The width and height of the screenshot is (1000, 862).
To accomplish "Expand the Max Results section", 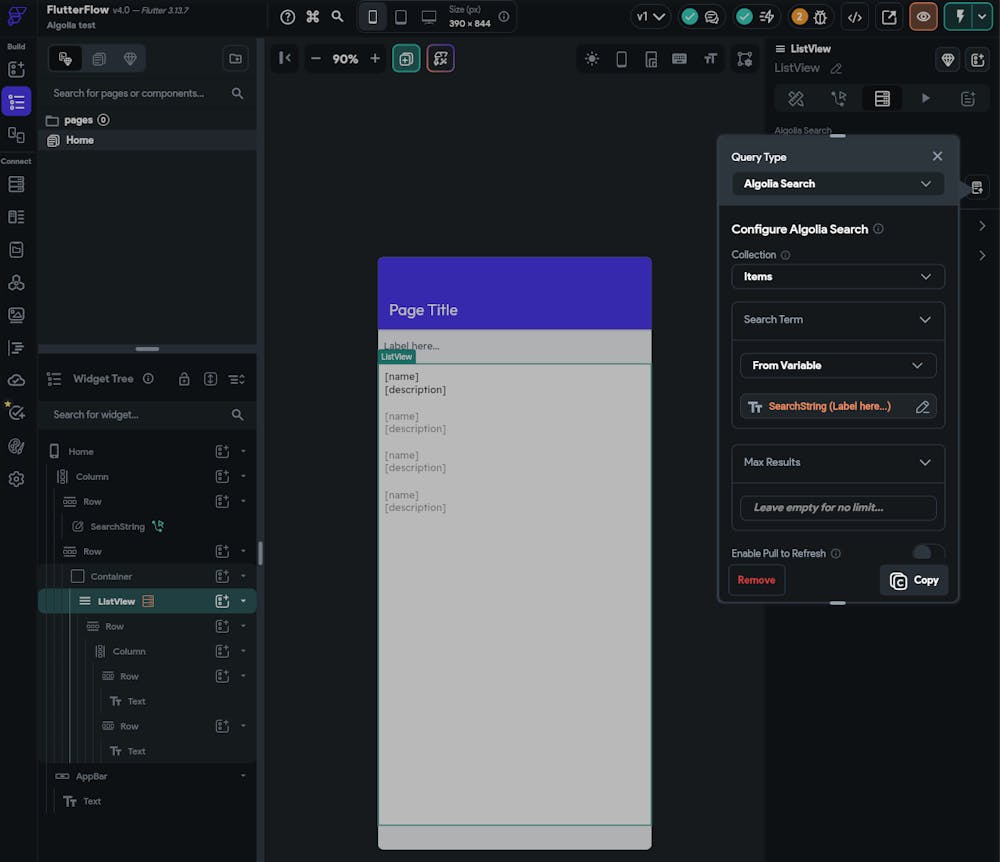I will pyautogui.click(x=838, y=463).
